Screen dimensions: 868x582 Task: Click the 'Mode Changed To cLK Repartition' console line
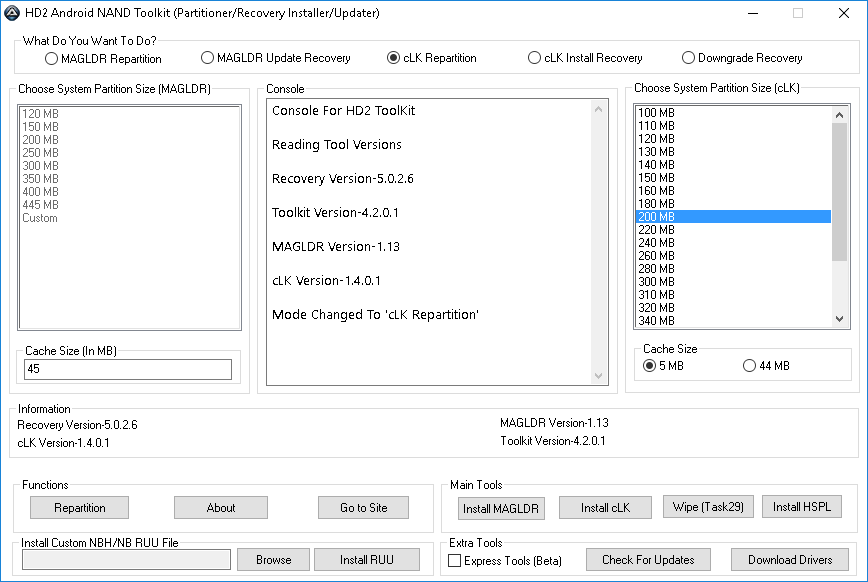click(x=375, y=315)
